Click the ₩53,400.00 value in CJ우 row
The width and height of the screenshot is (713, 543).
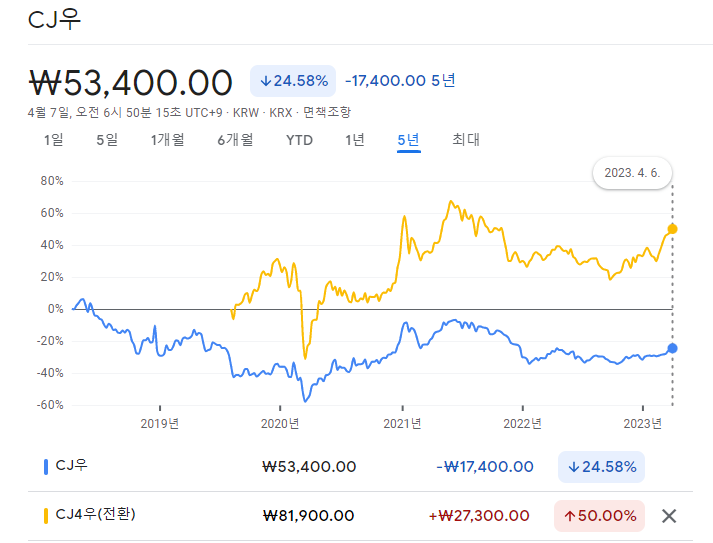pos(309,467)
